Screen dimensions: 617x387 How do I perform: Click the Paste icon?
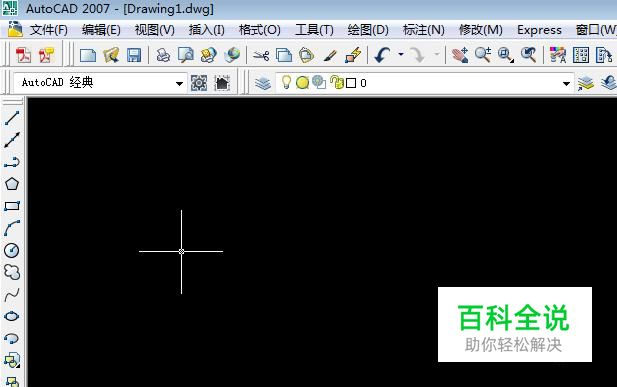click(x=307, y=55)
